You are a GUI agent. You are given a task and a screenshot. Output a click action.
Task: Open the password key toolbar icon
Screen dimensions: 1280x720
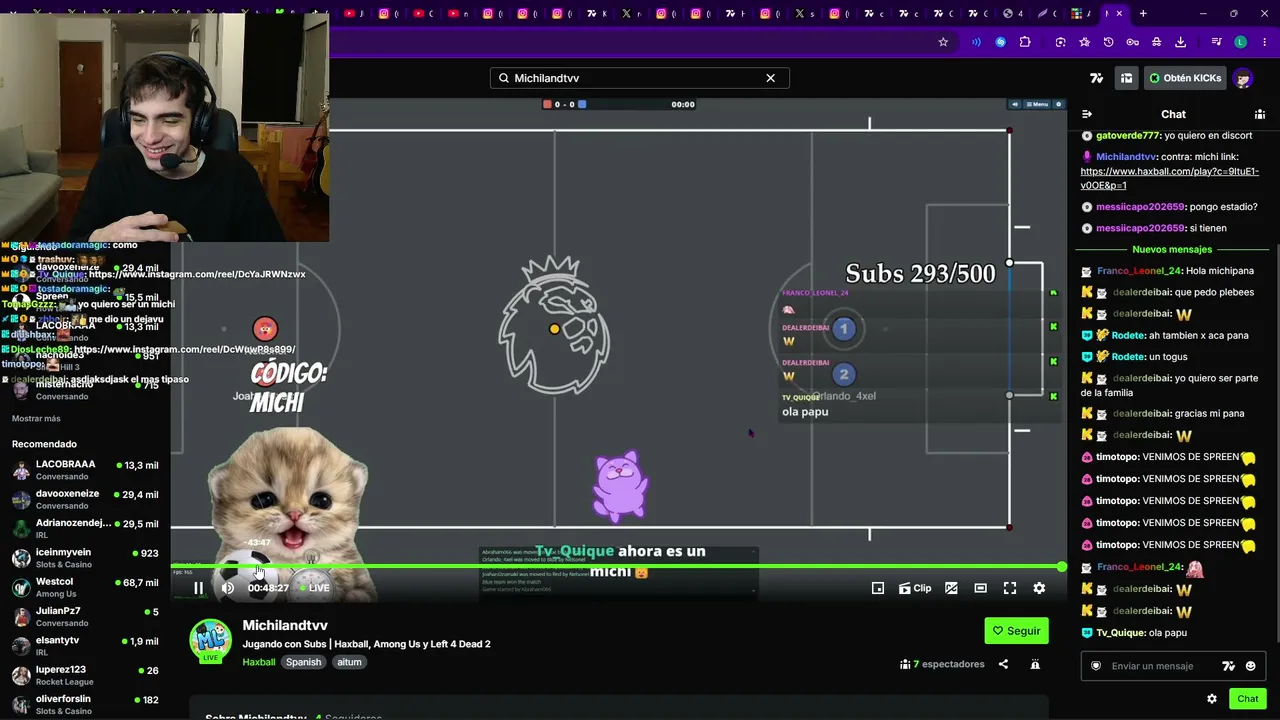click(1133, 42)
